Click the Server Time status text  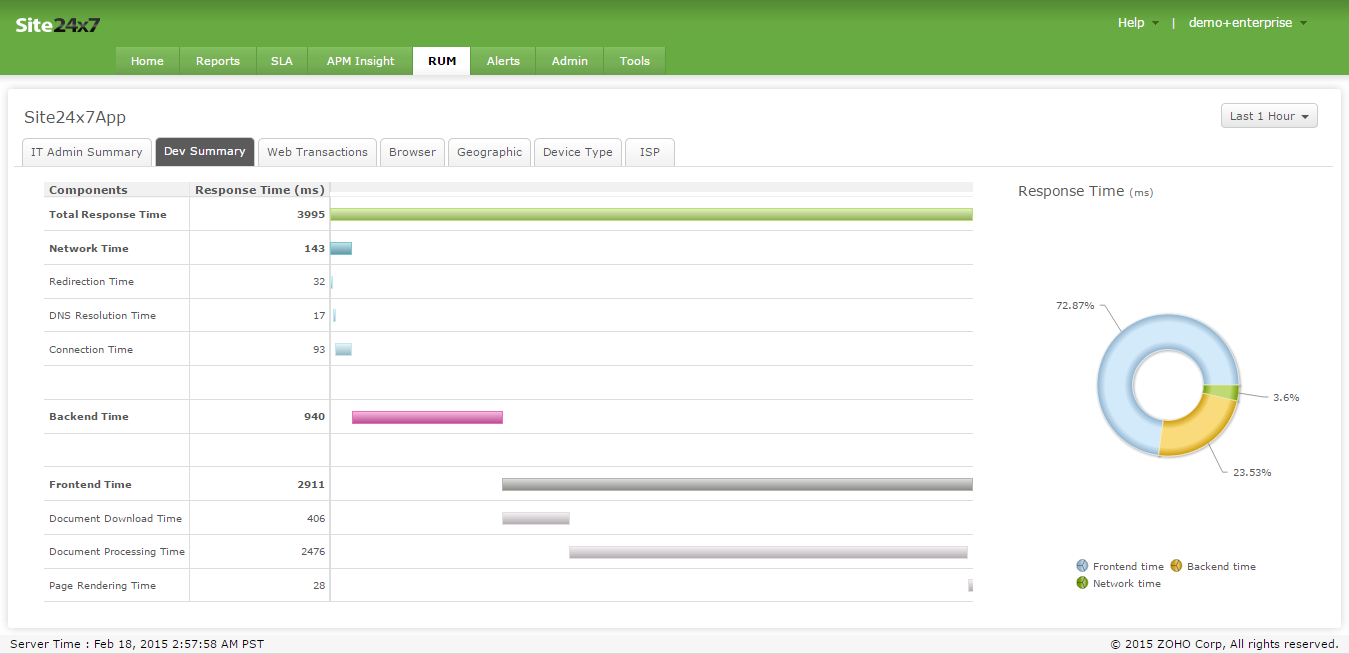click(137, 644)
